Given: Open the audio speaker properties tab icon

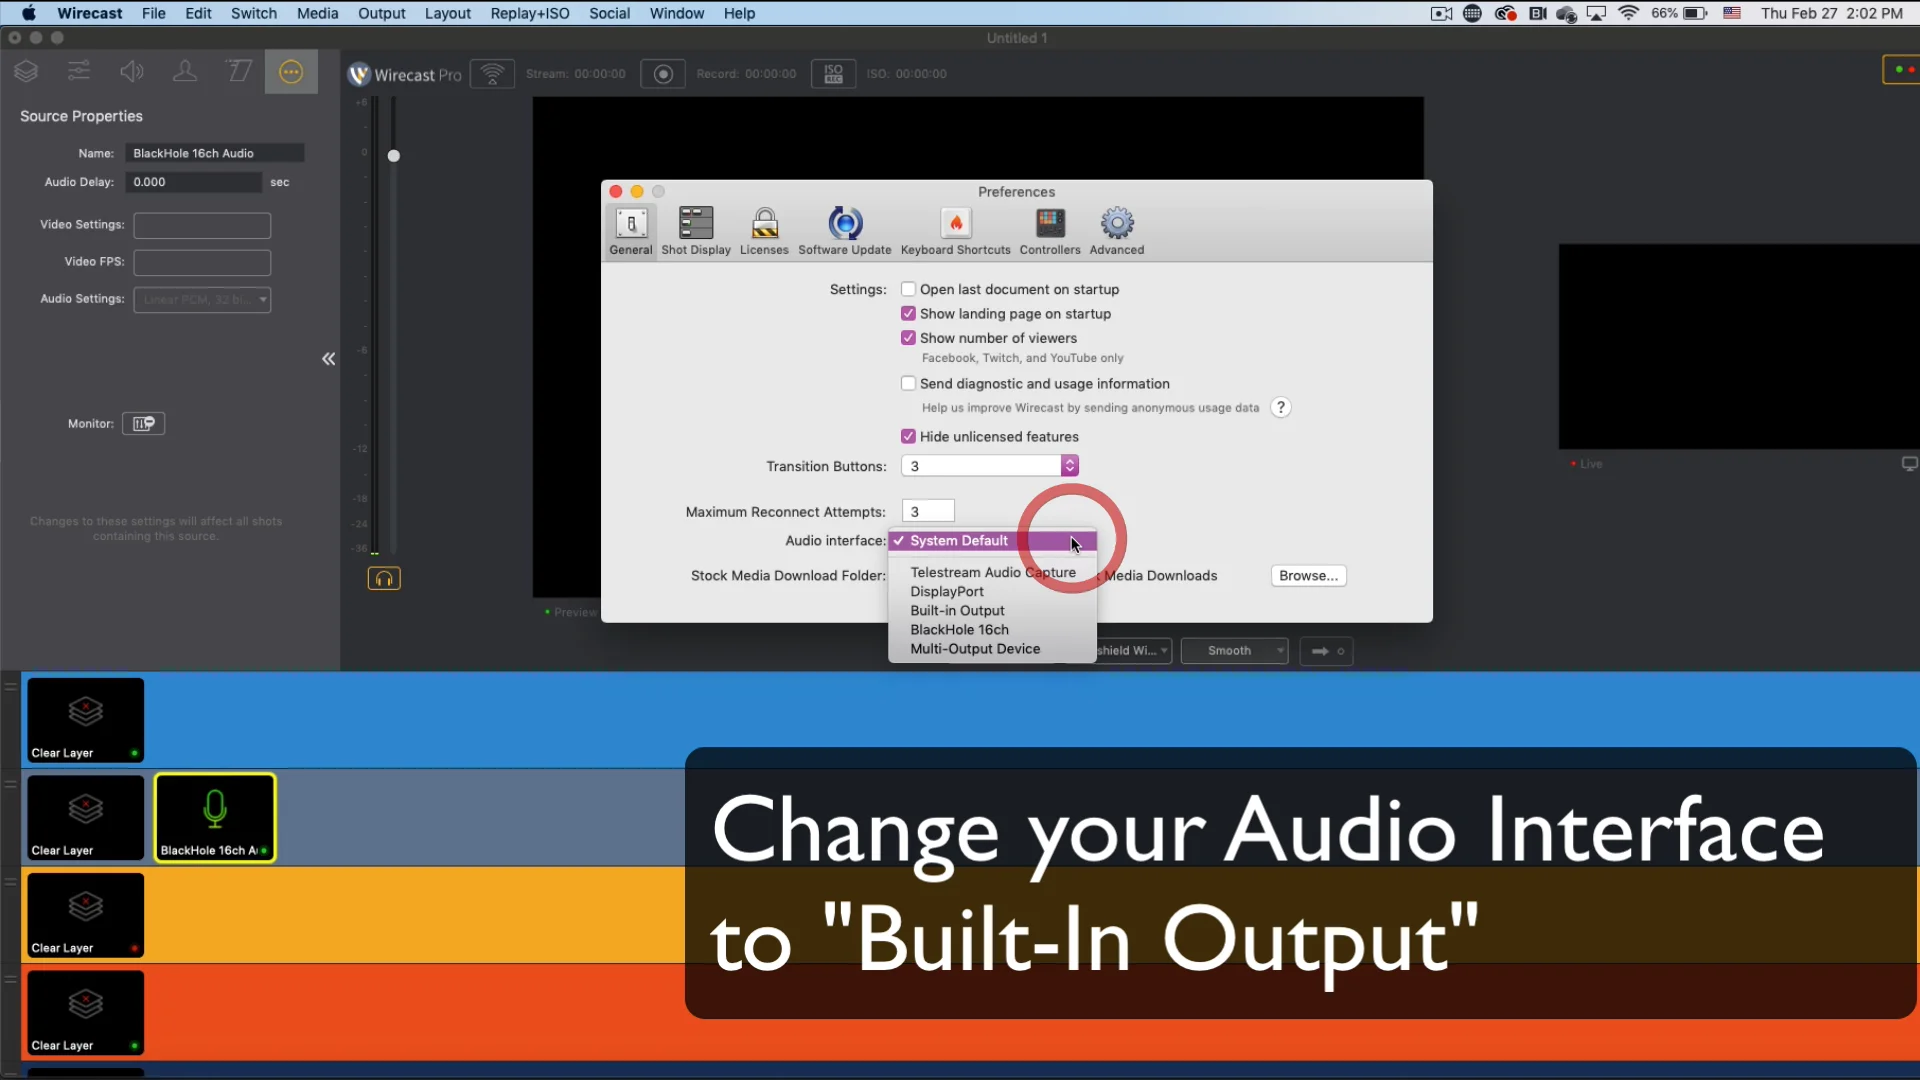Looking at the screenshot, I should pos(132,72).
